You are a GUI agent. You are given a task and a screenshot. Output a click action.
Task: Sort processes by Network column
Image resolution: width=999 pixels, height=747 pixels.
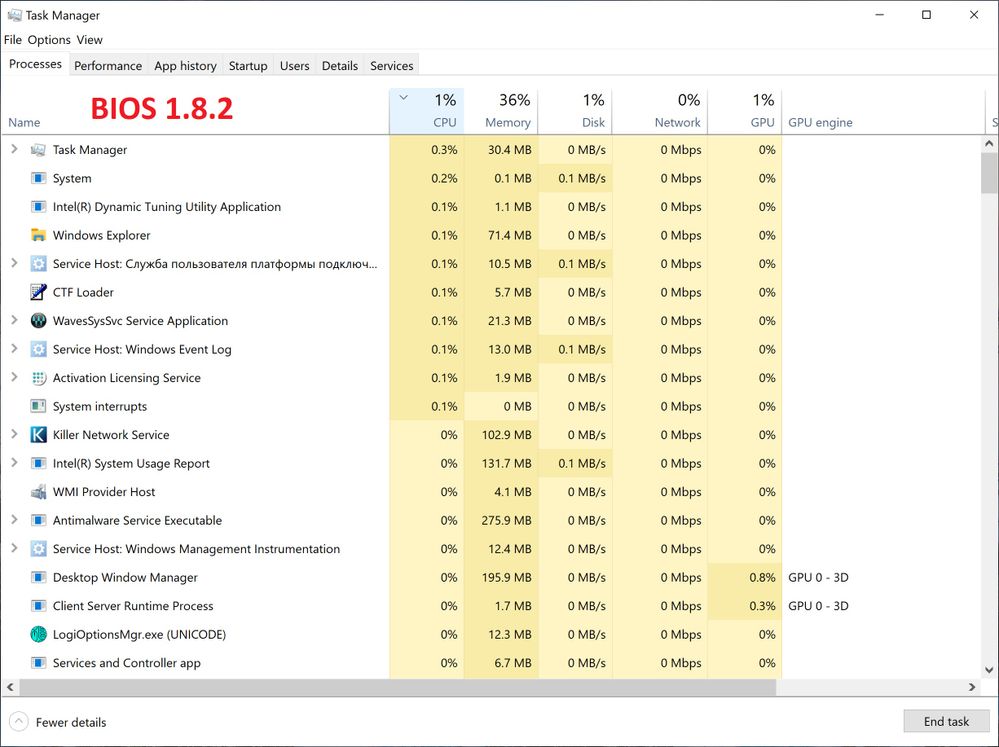click(x=659, y=111)
